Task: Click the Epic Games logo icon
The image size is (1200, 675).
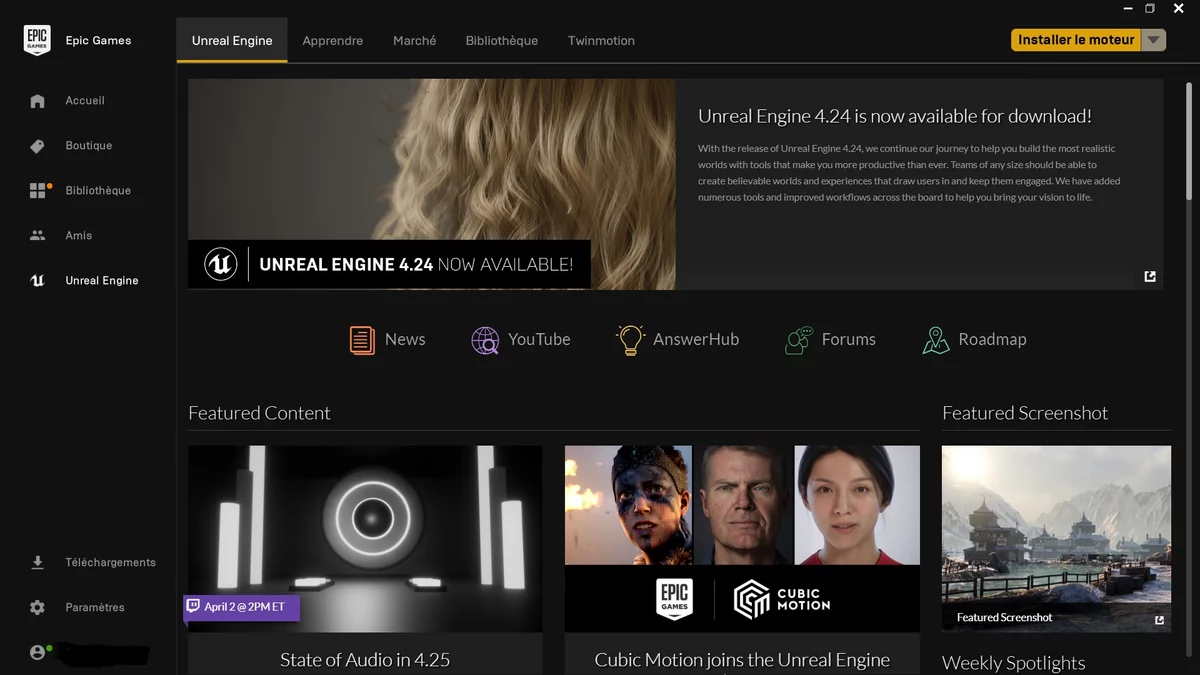Action: 37,40
